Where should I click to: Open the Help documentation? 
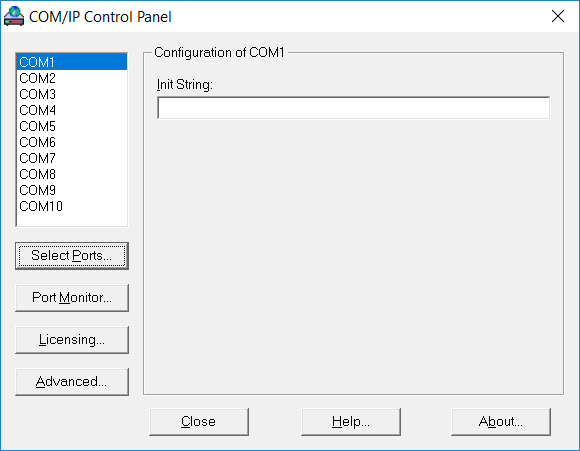[351, 422]
